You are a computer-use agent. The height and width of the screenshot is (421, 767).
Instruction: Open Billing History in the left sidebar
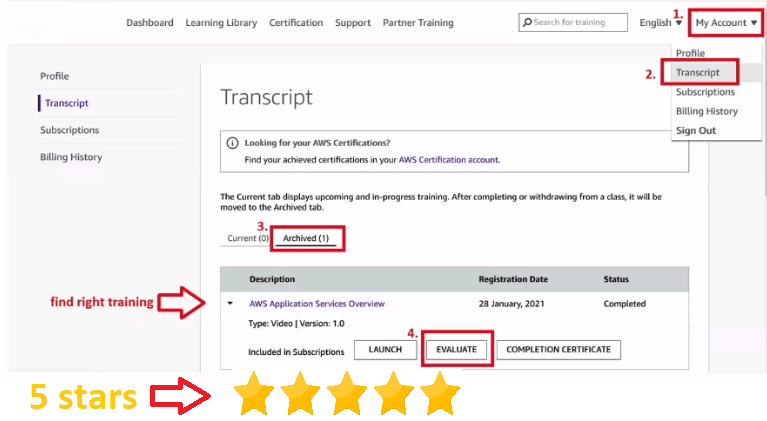point(71,157)
